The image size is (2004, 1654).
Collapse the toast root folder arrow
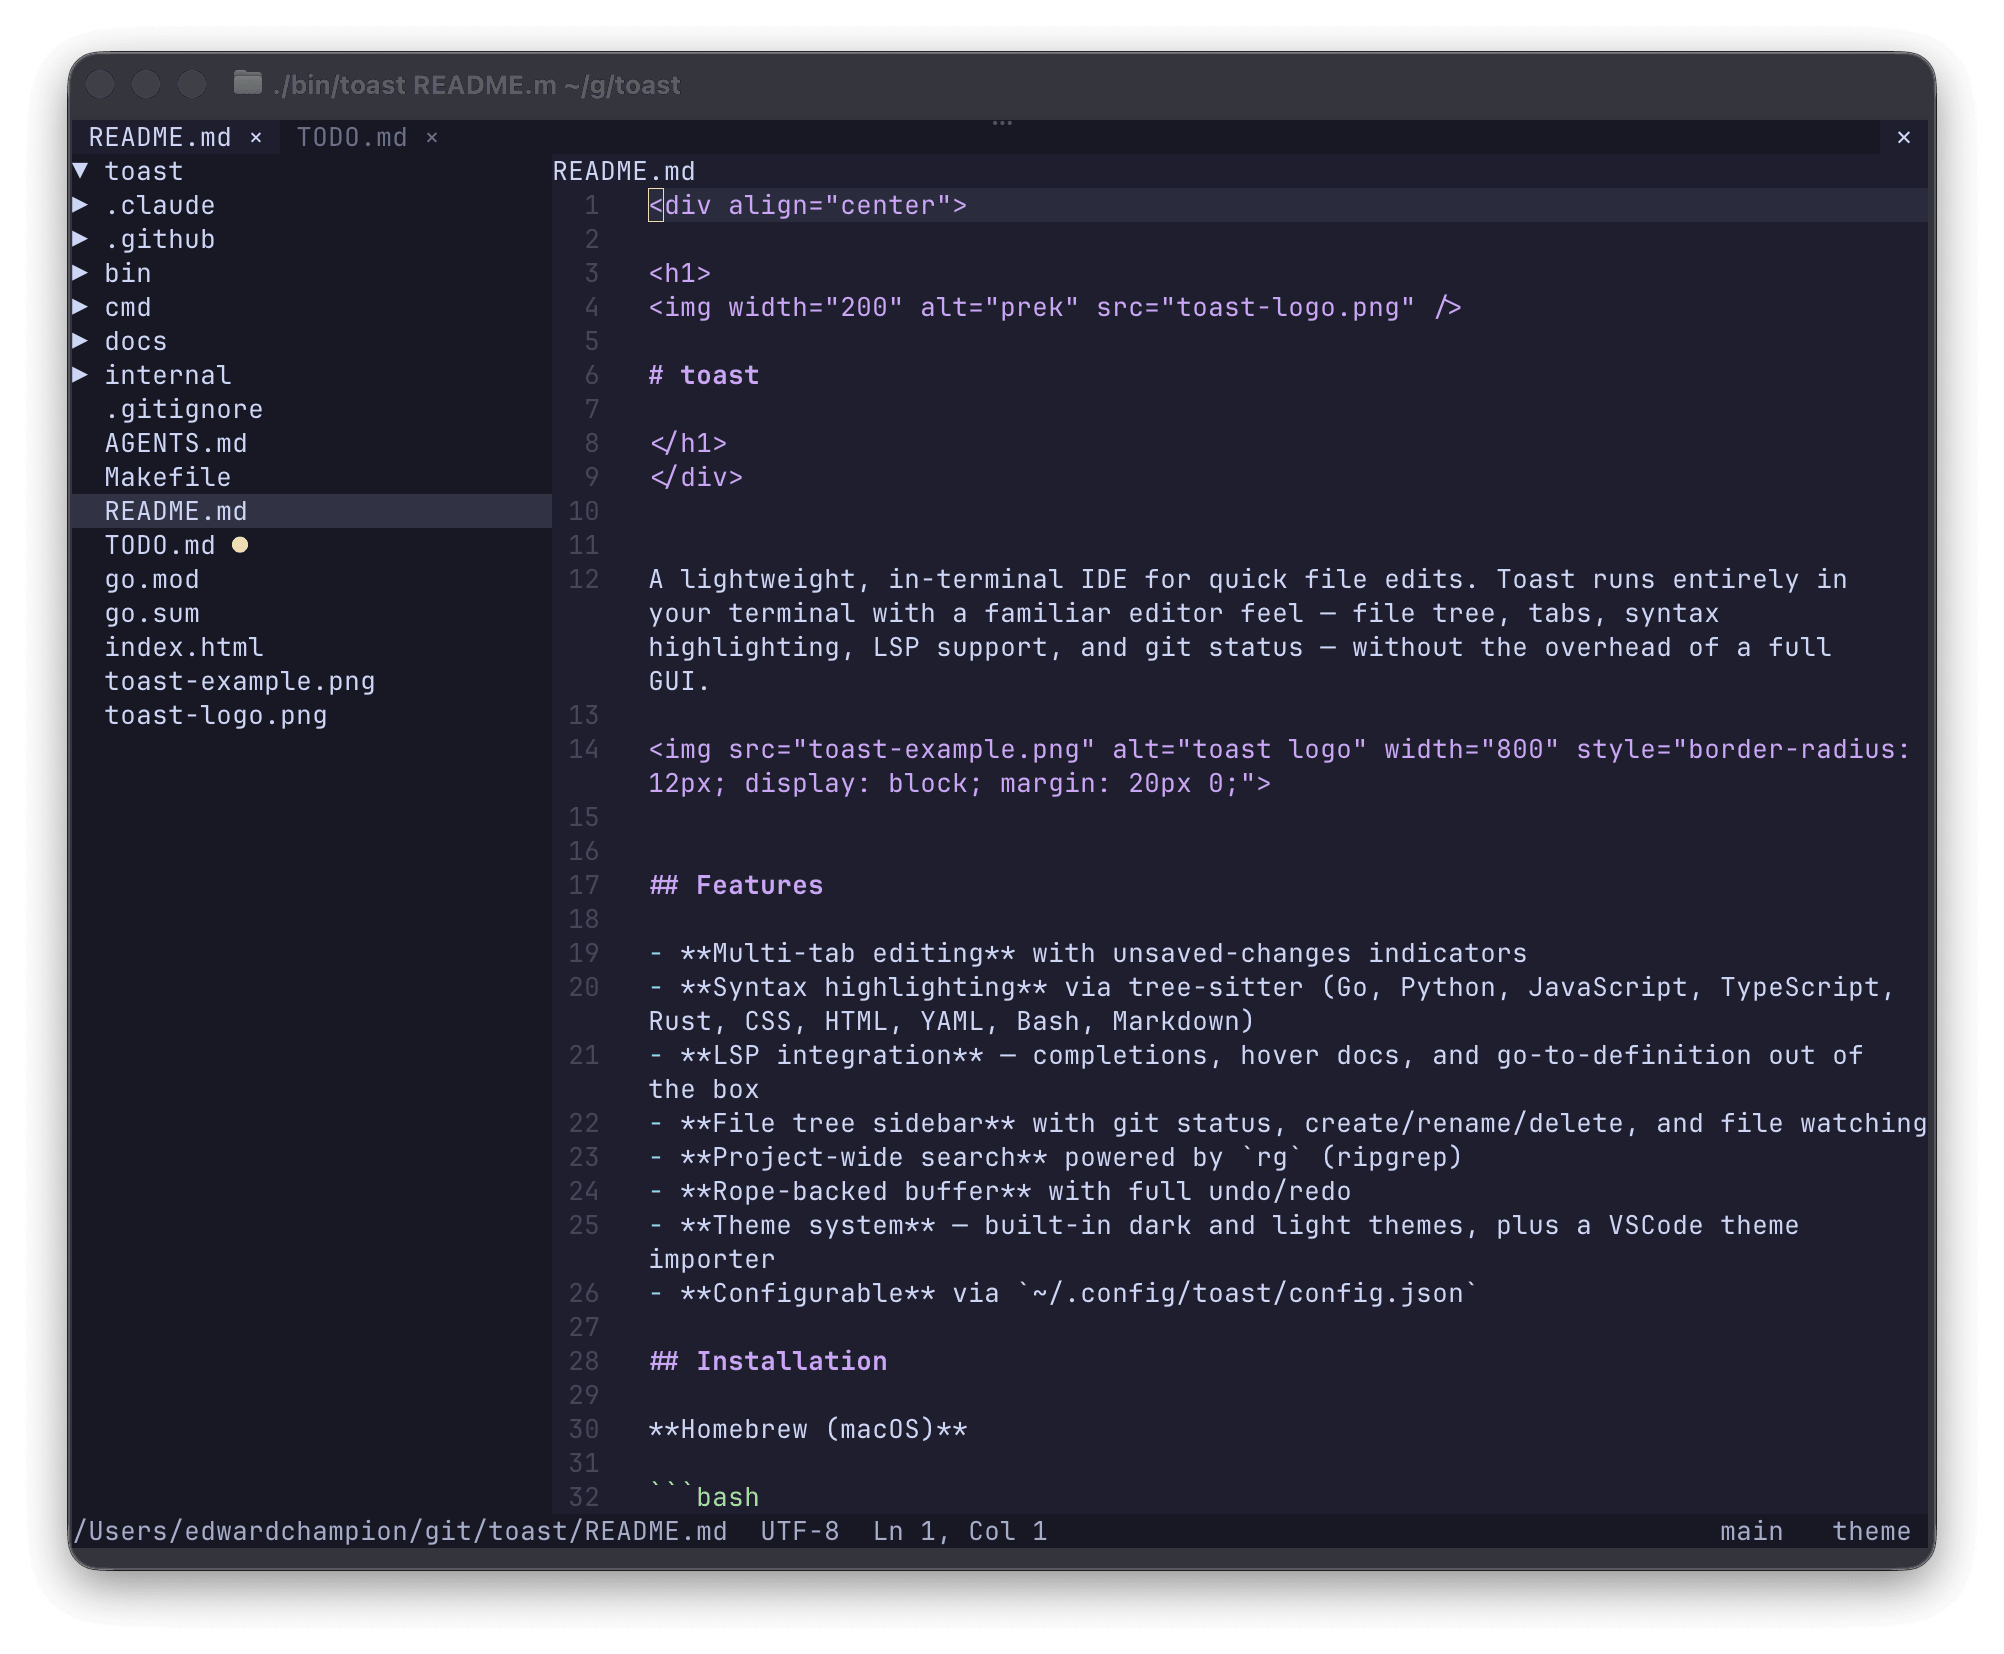(81, 171)
